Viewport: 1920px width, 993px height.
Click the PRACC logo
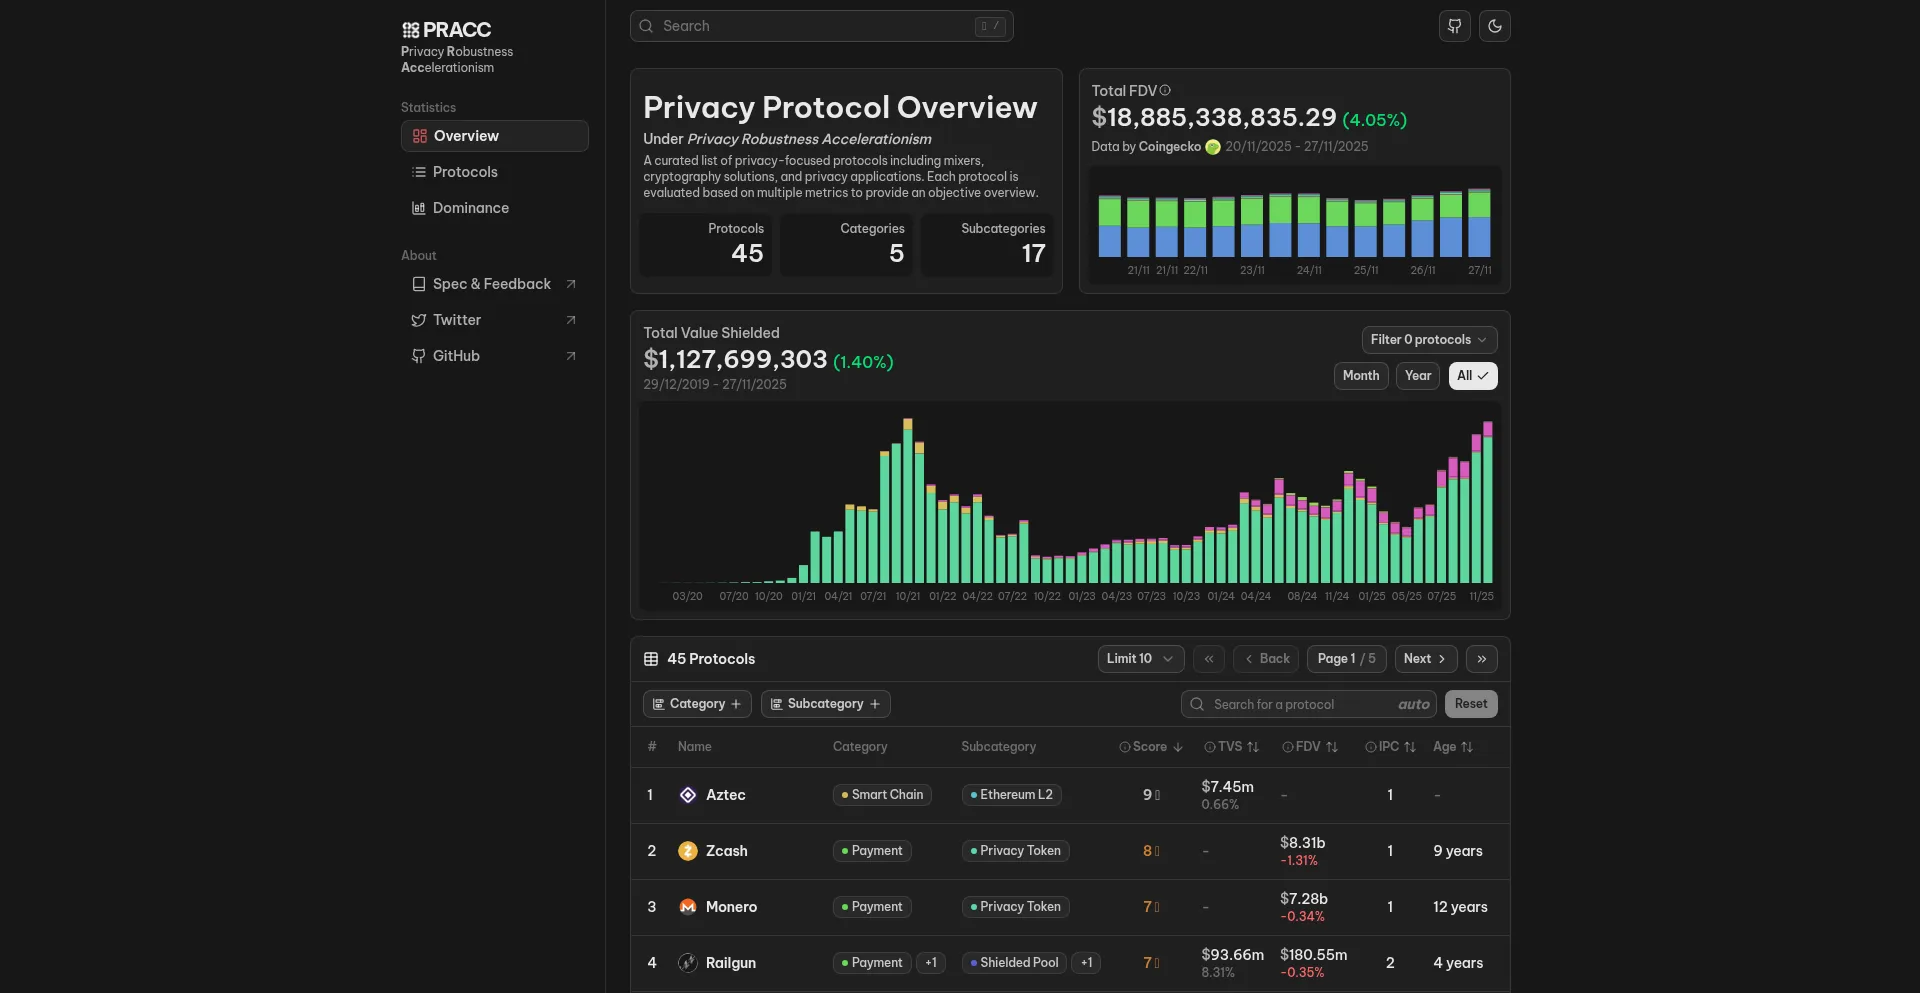coord(446,30)
